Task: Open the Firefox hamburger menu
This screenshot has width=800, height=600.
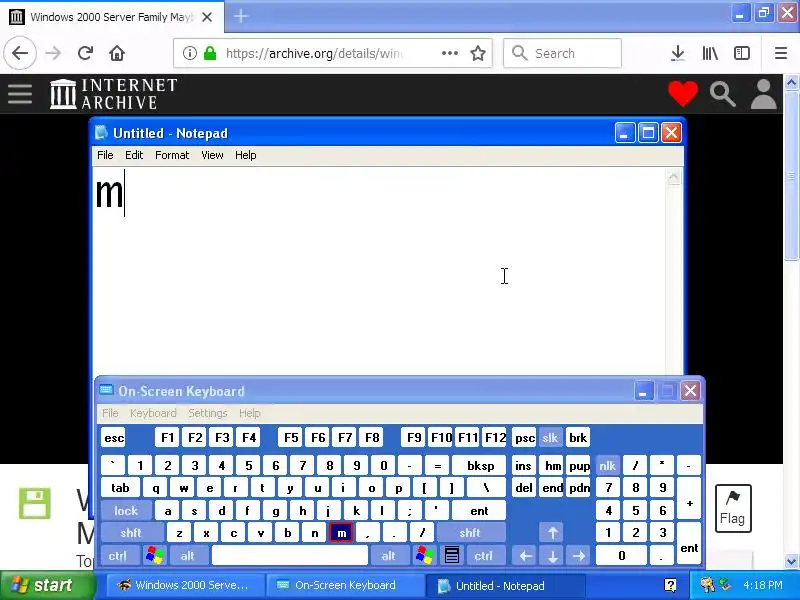Action: click(x=781, y=53)
